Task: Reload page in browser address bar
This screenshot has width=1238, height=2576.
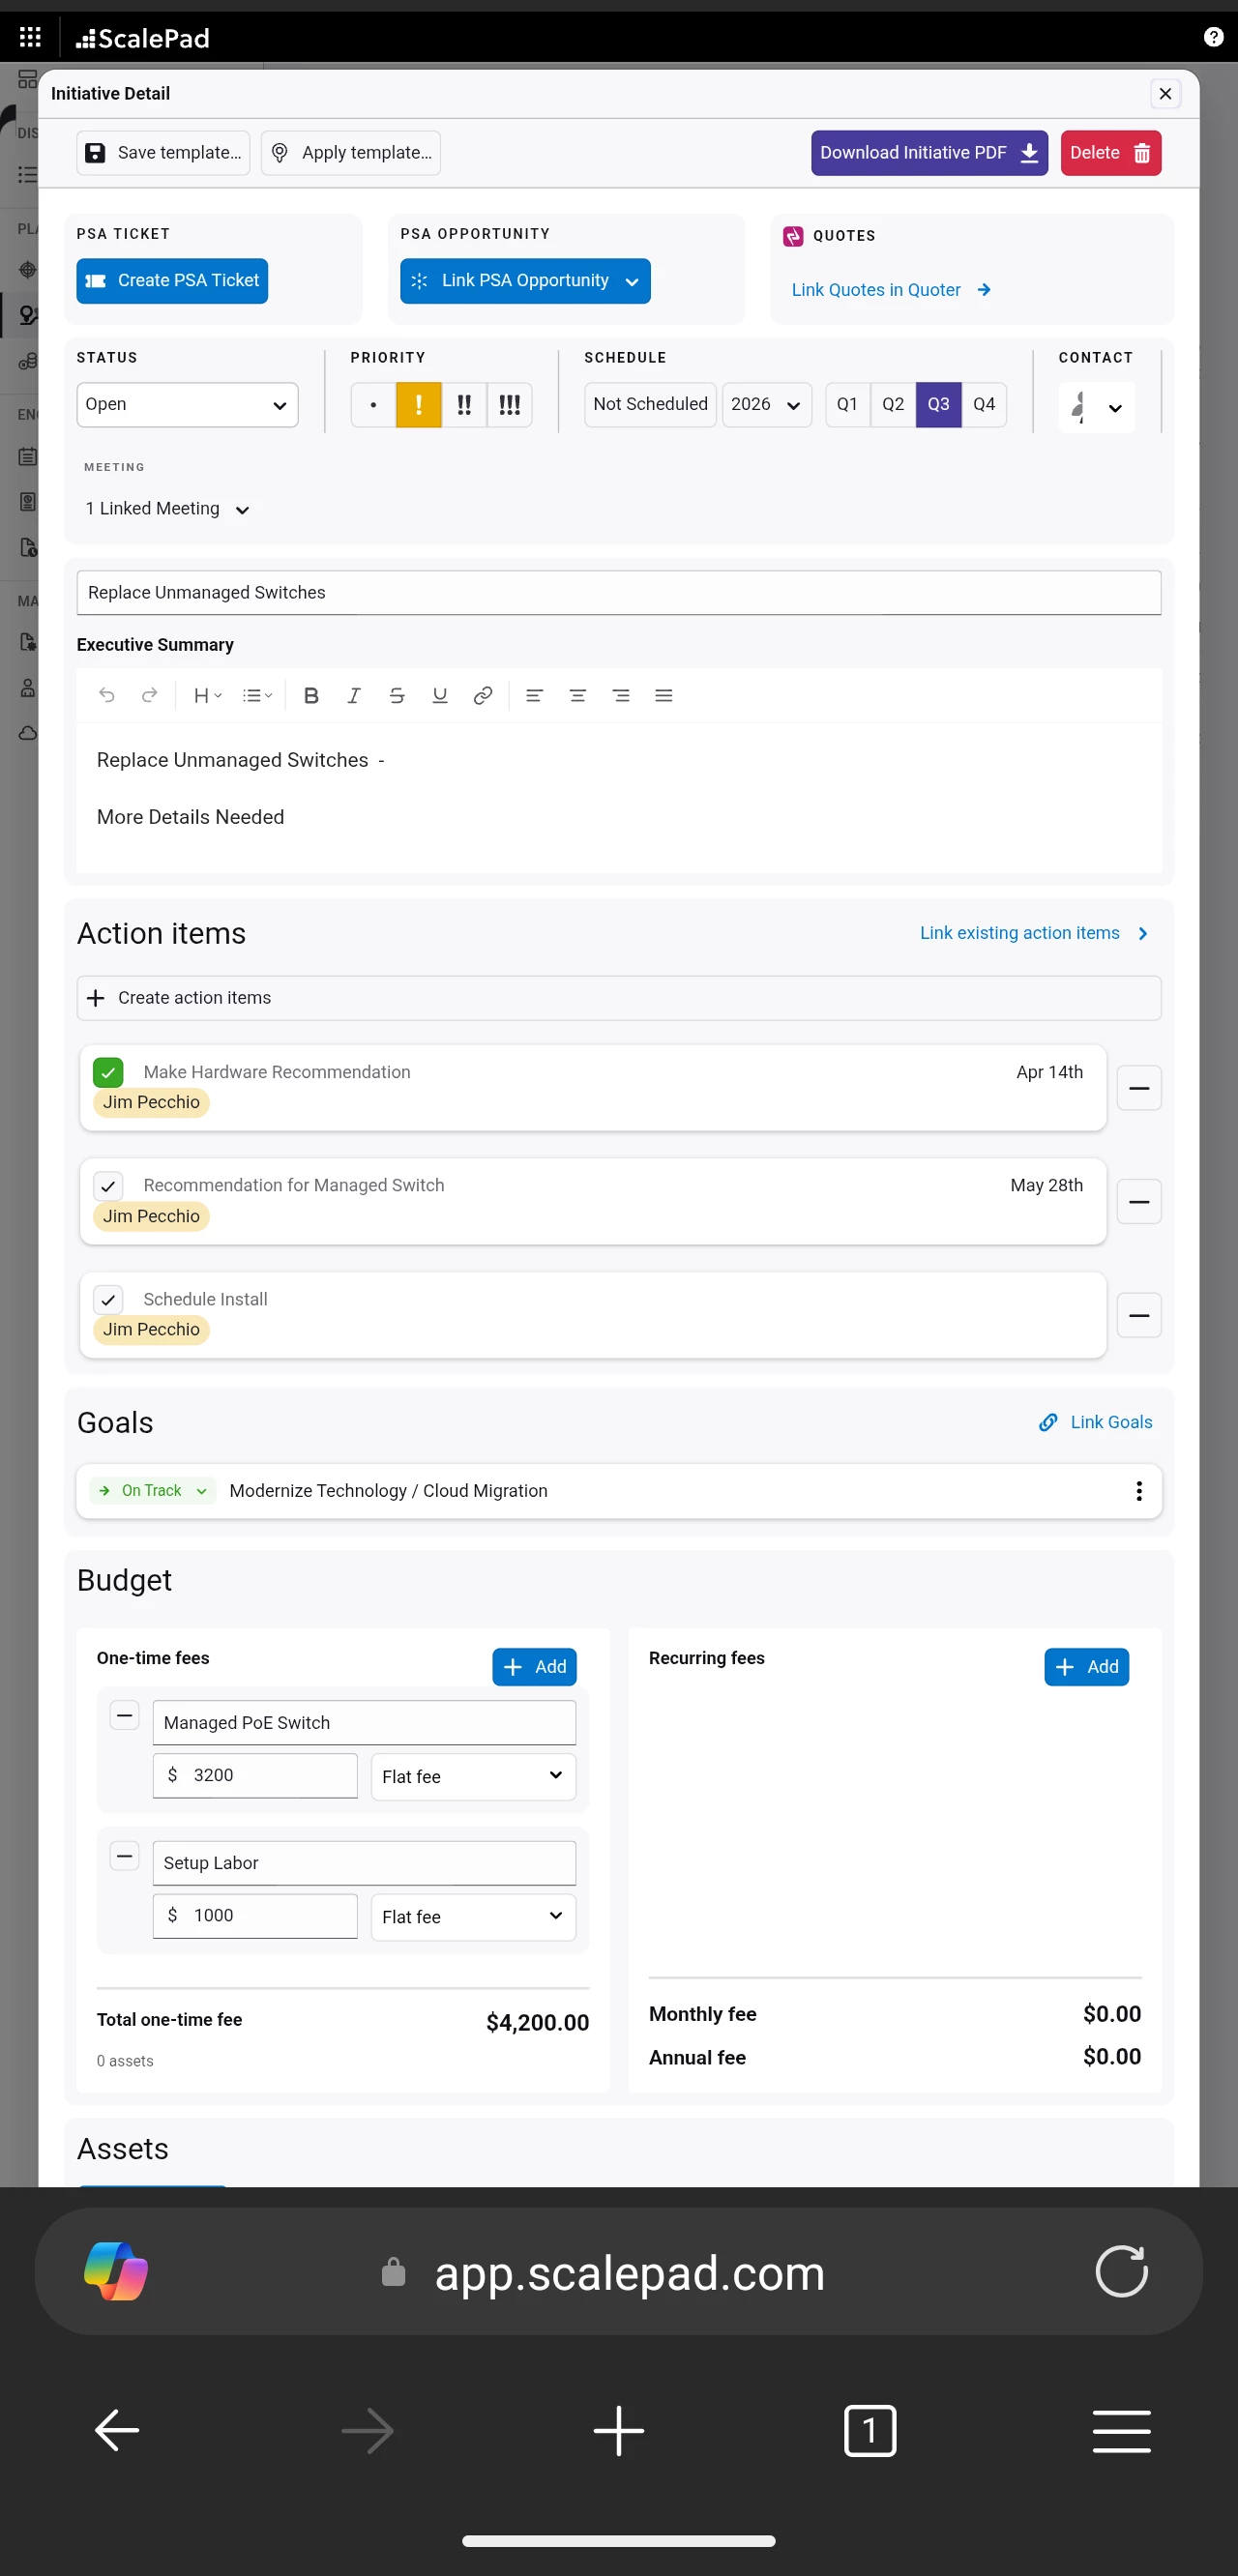Action: 1121,2272
